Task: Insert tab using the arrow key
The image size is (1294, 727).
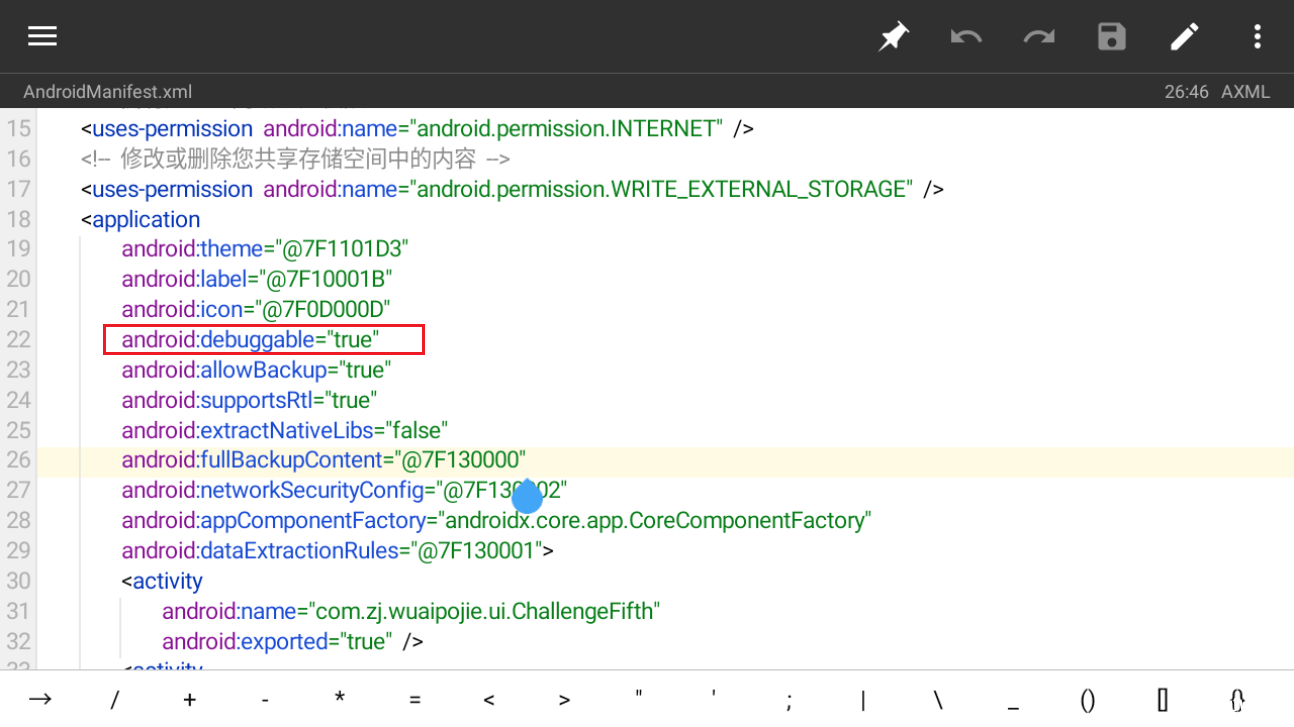Action: (x=40, y=700)
